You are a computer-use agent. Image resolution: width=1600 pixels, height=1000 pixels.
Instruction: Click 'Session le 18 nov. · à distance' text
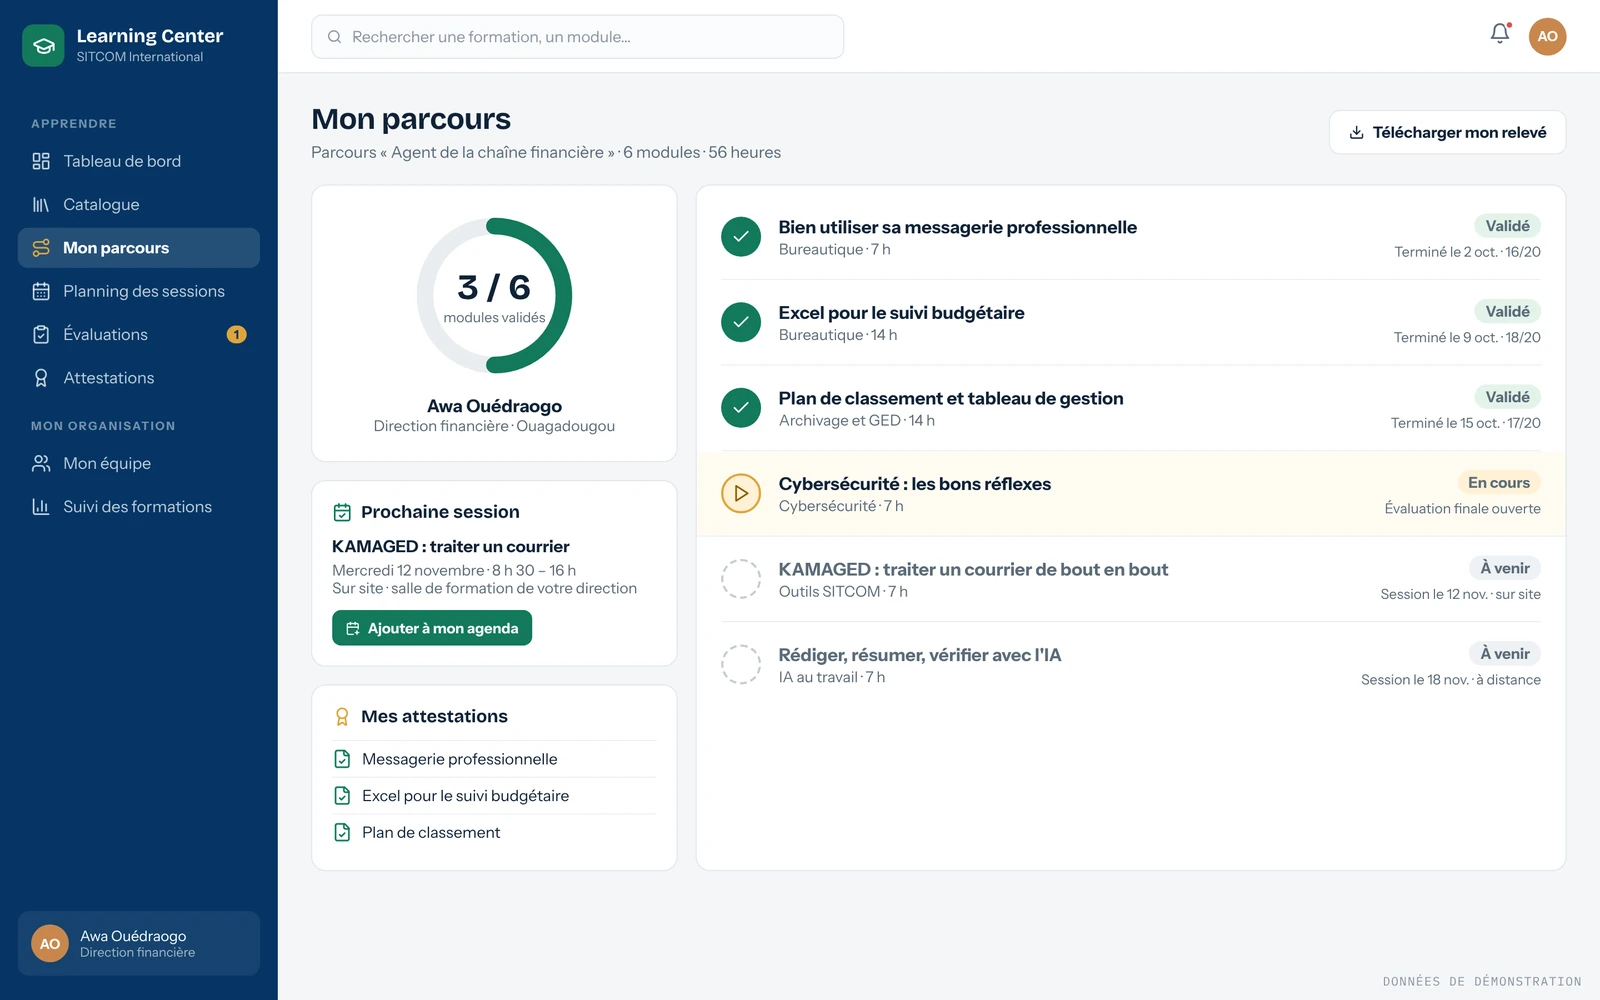click(x=1451, y=680)
